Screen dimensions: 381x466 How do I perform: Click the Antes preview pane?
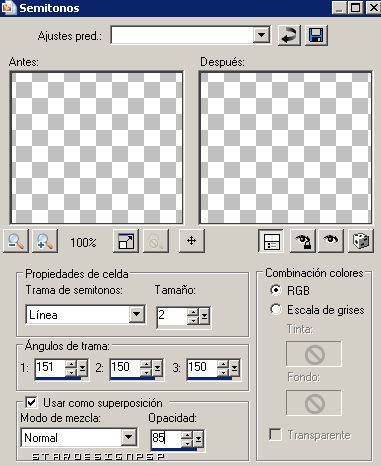(x=97, y=147)
